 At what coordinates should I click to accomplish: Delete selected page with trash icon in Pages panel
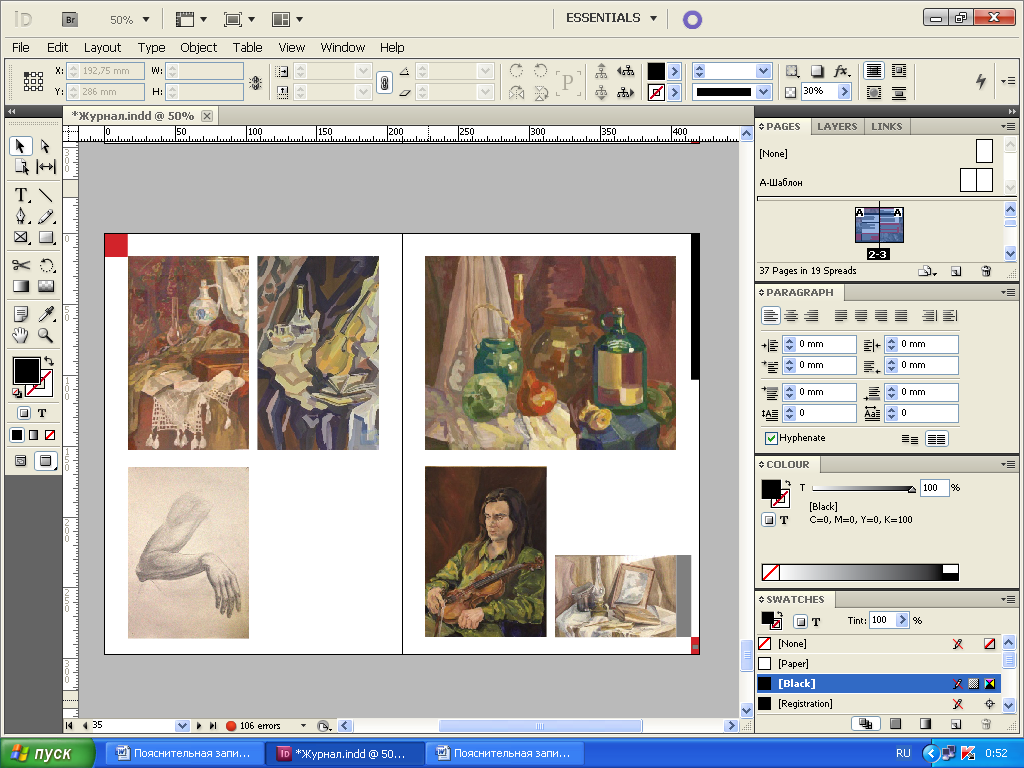click(986, 271)
